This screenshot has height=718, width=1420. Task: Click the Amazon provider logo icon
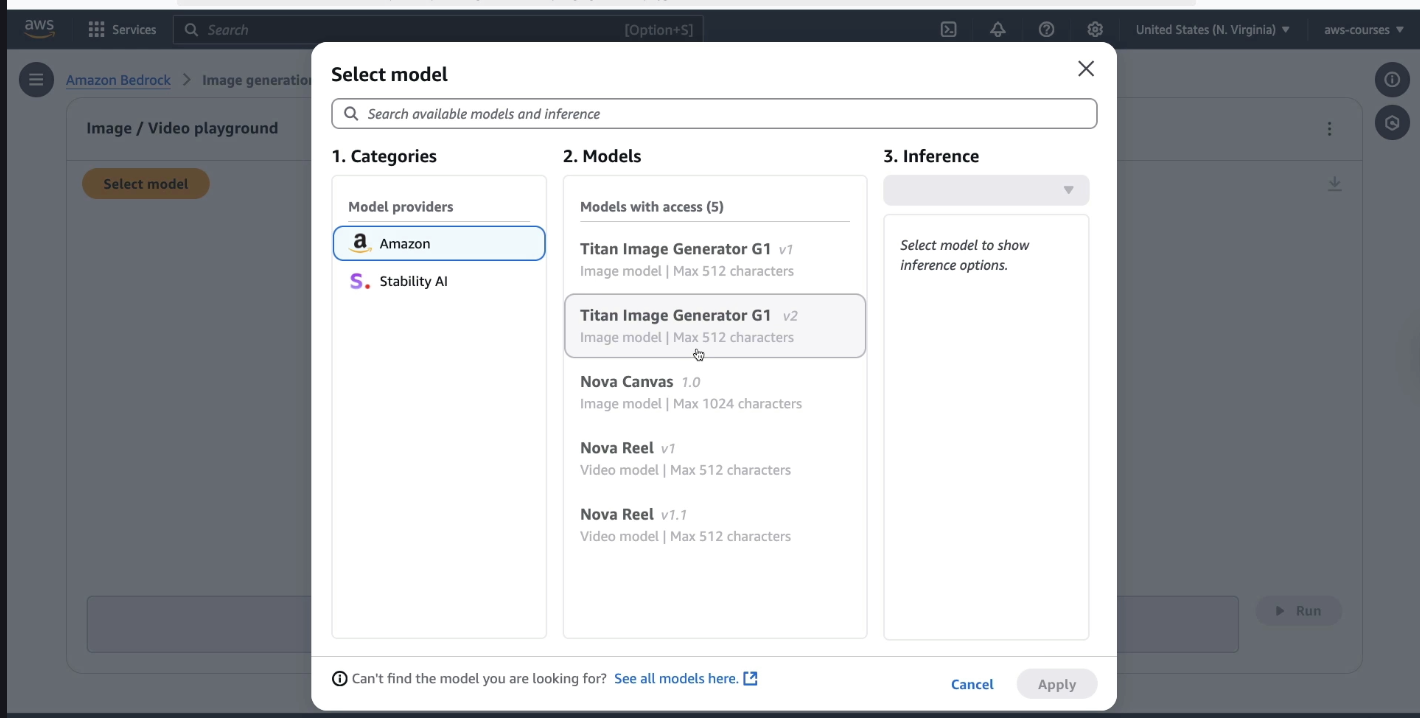point(360,244)
